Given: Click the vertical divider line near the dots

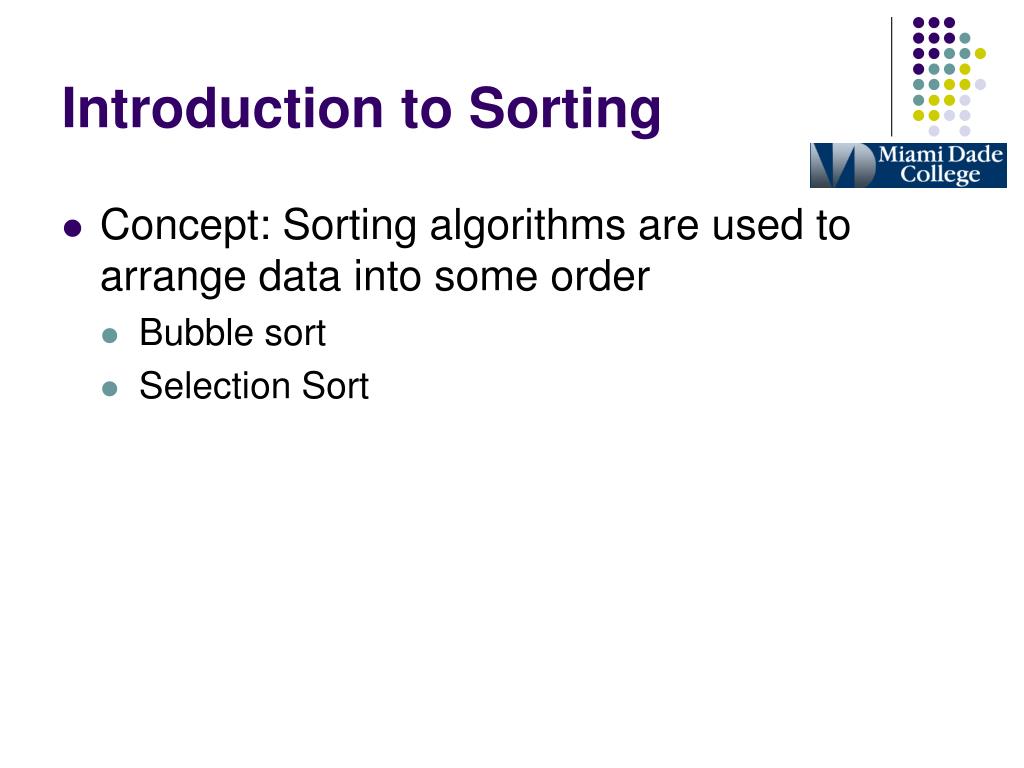Looking at the screenshot, I should 891,76.
